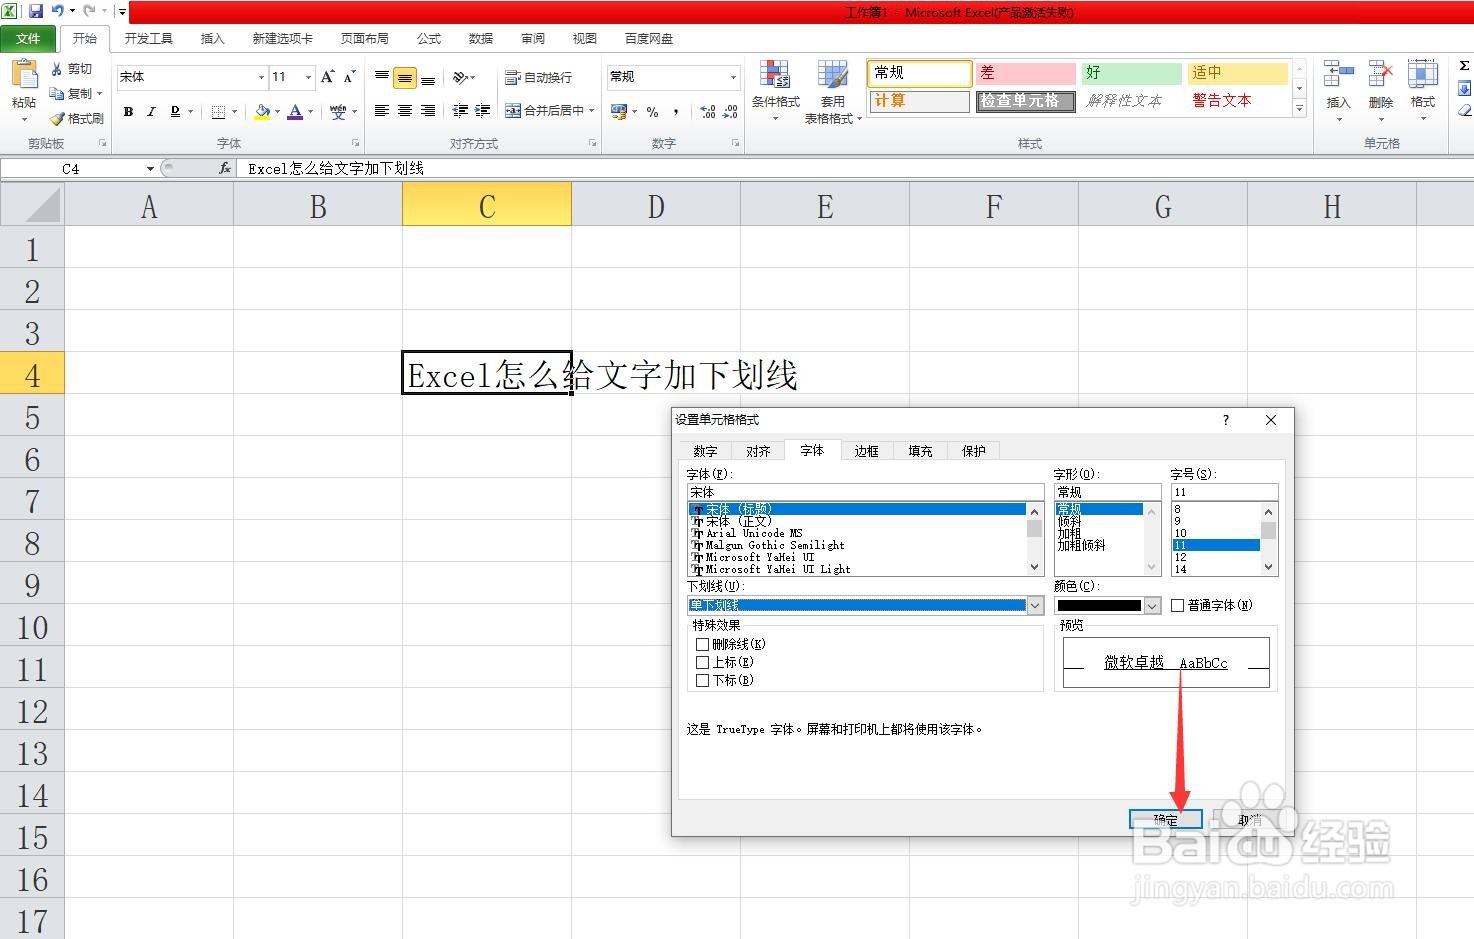Viewport: 1474px width, 939px height.
Task: Click the center text horizontally icon
Action: coord(405,111)
